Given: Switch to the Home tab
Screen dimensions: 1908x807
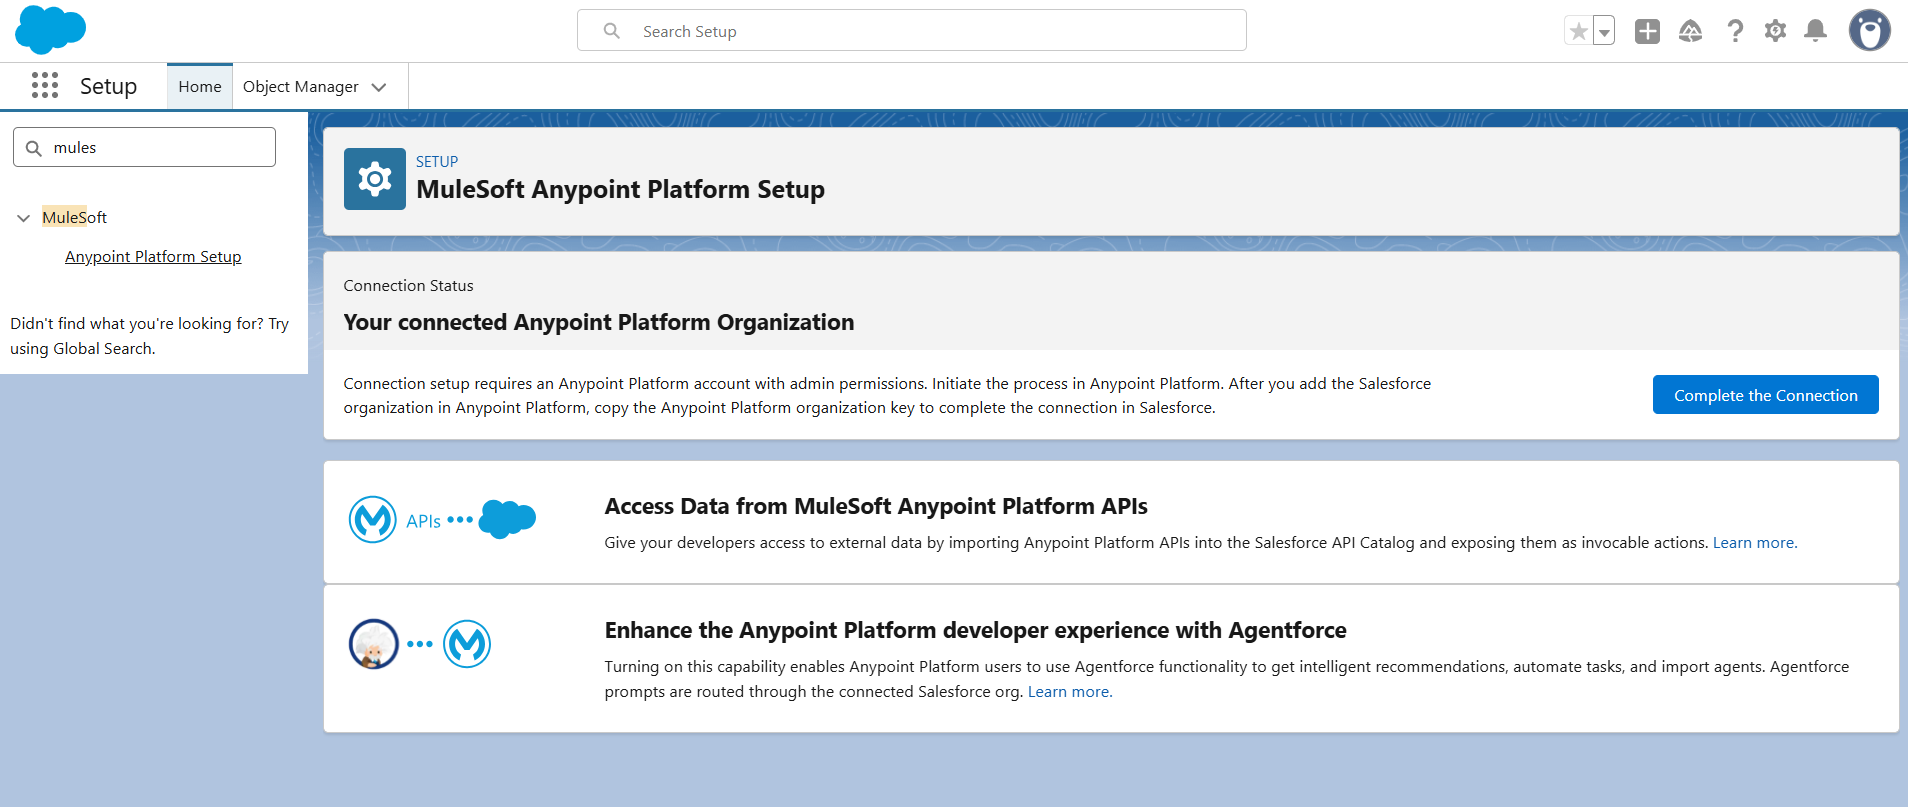Looking at the screenshot, I should click(200, 87).
